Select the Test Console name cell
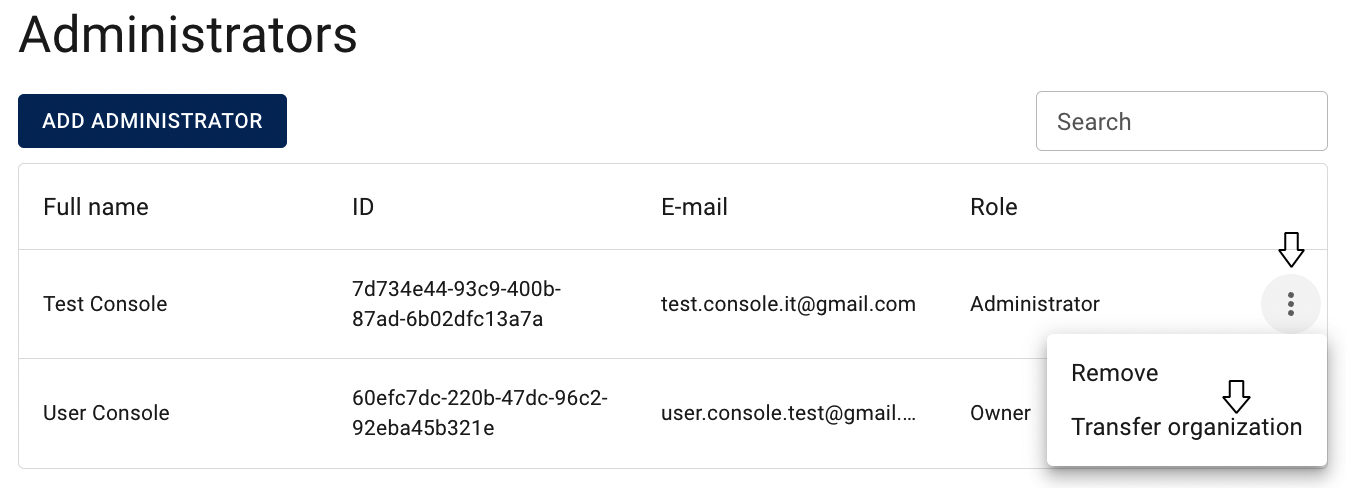 pyautogui.click(x=105, y=304)
